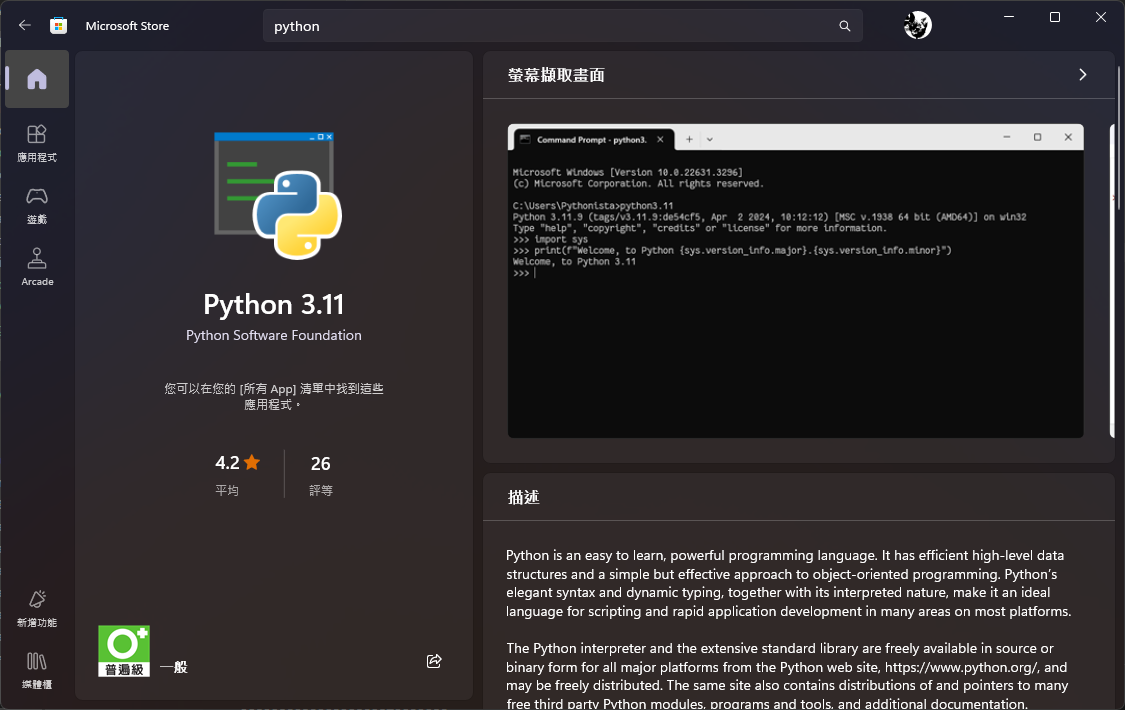Open 媒體櫃 (Library) in sidebar
Screen dimensions: 1125x710
(x=37, y=670)
